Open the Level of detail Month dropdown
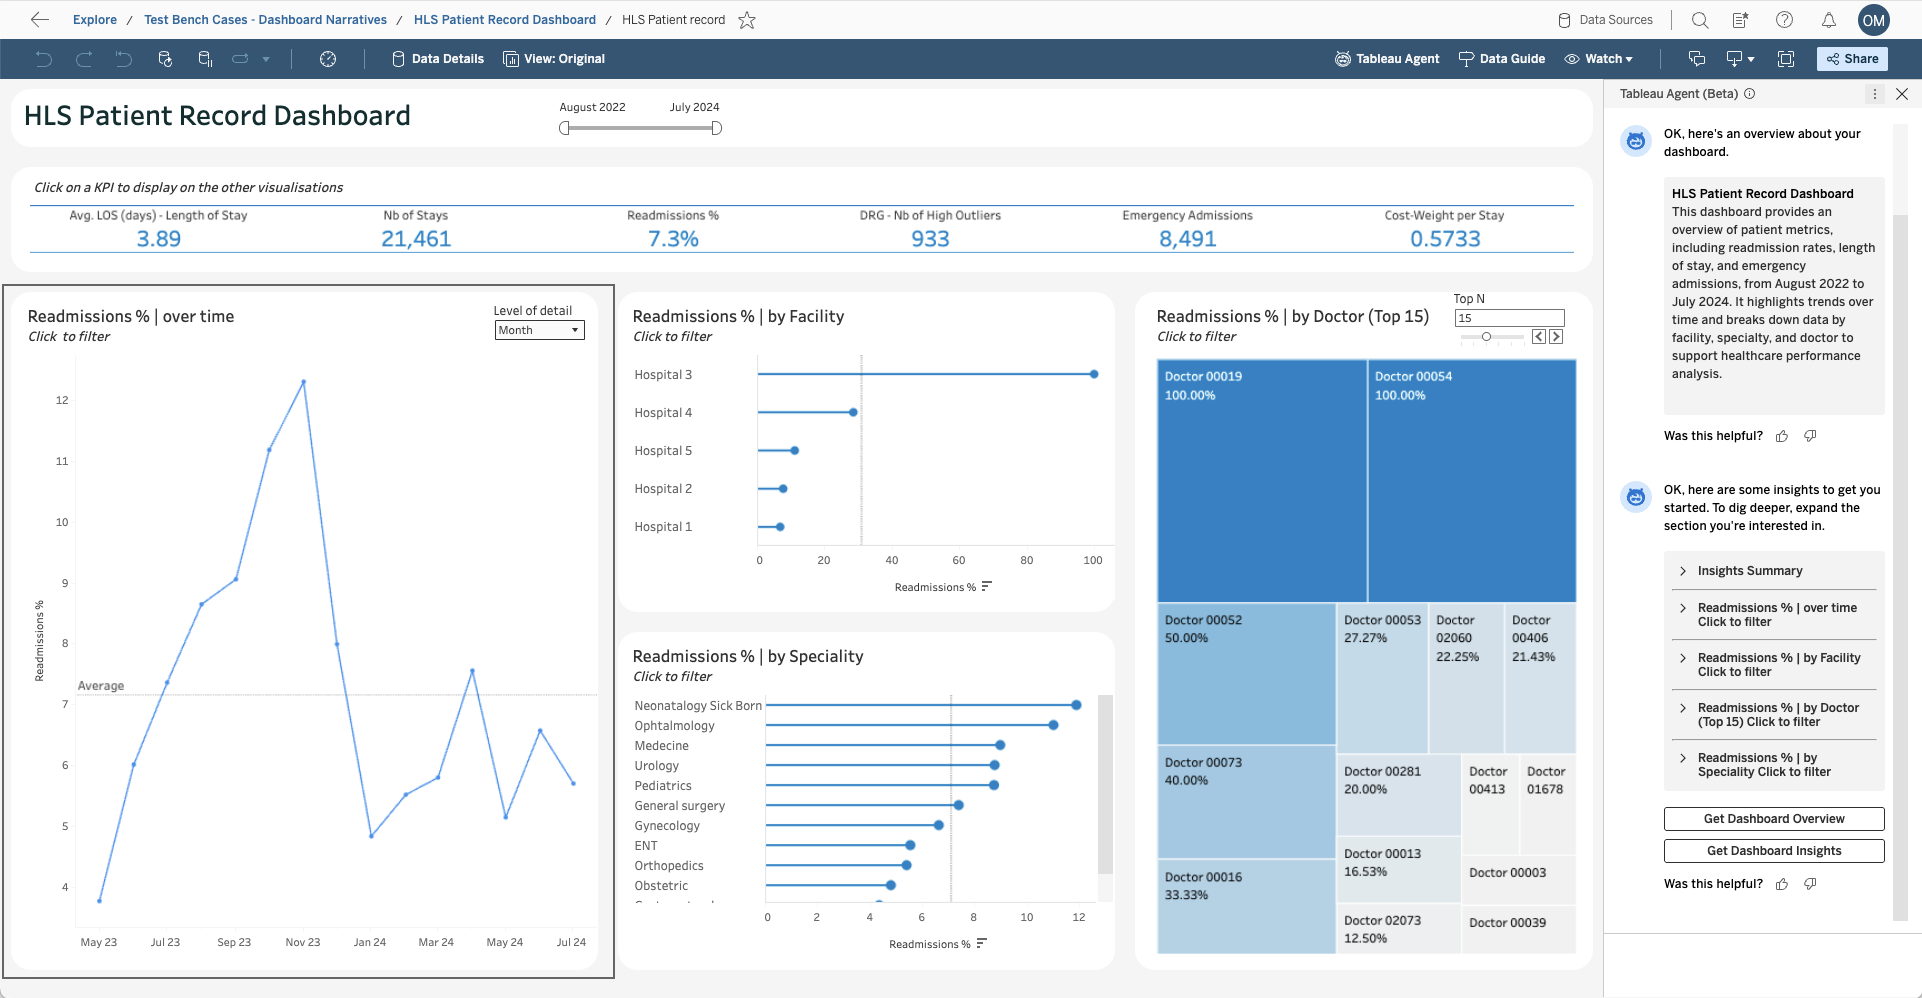 539,330
